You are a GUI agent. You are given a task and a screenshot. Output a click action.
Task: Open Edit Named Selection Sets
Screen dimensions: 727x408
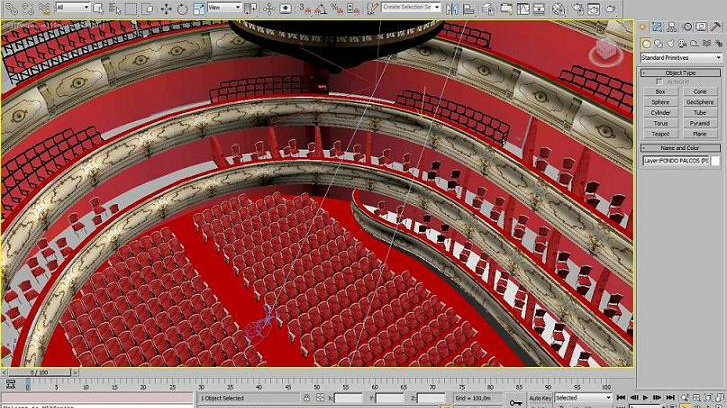[372, 8]
